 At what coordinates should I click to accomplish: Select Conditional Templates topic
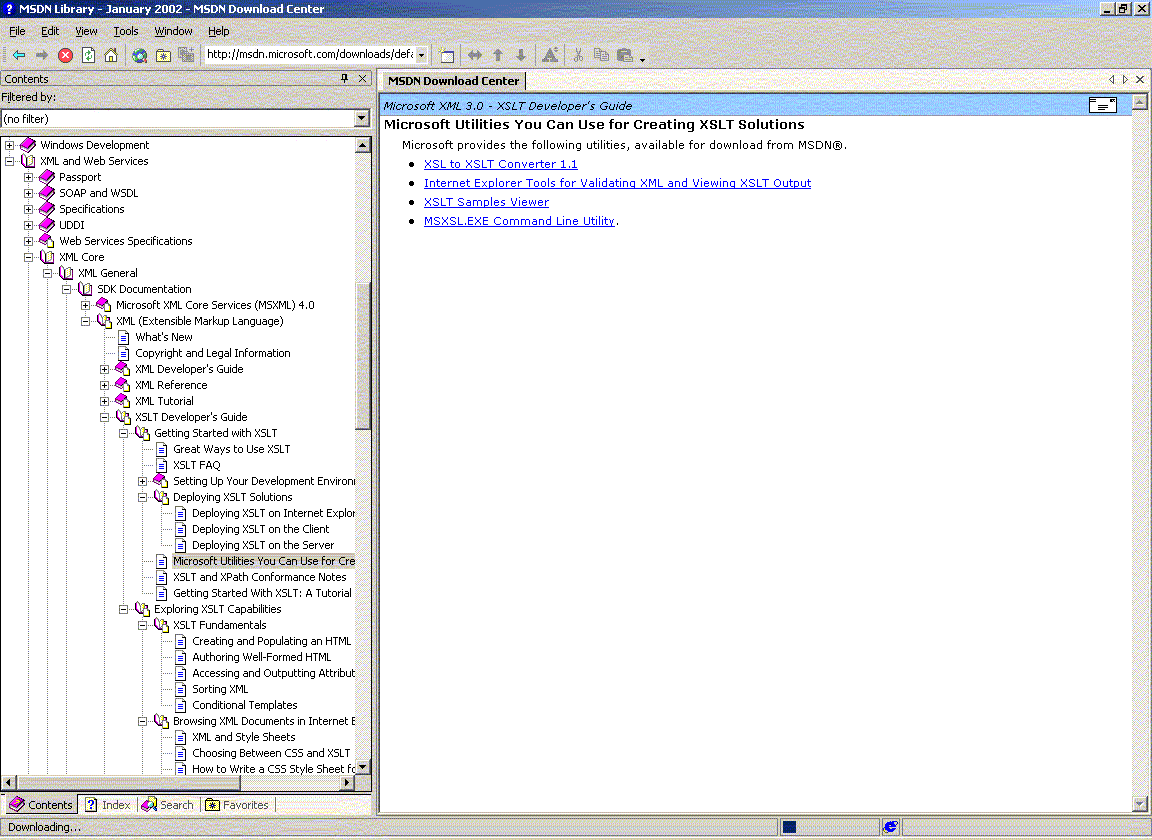click(245, 705)
